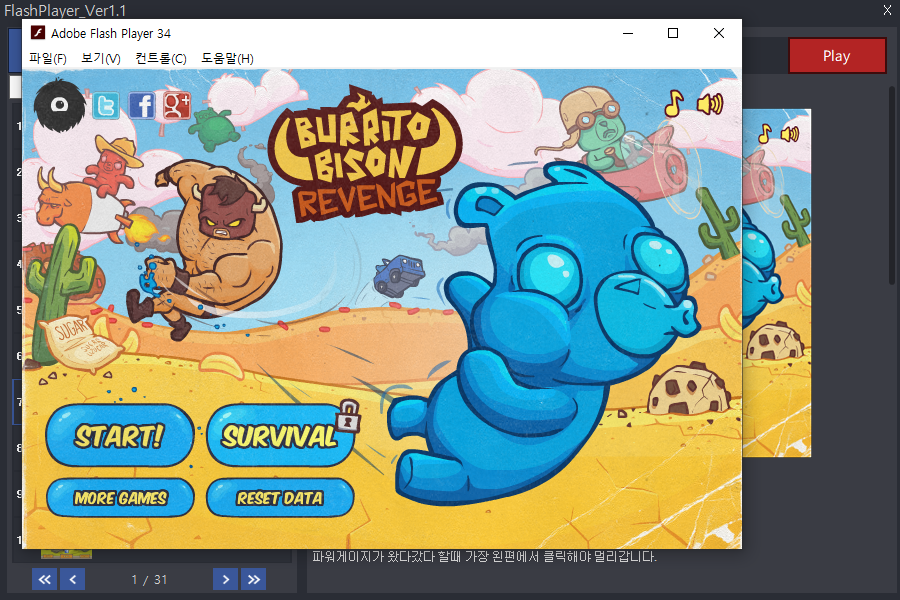Toggle game music with the note icon
The image size is (900, 600).
[x=674, y=104]
